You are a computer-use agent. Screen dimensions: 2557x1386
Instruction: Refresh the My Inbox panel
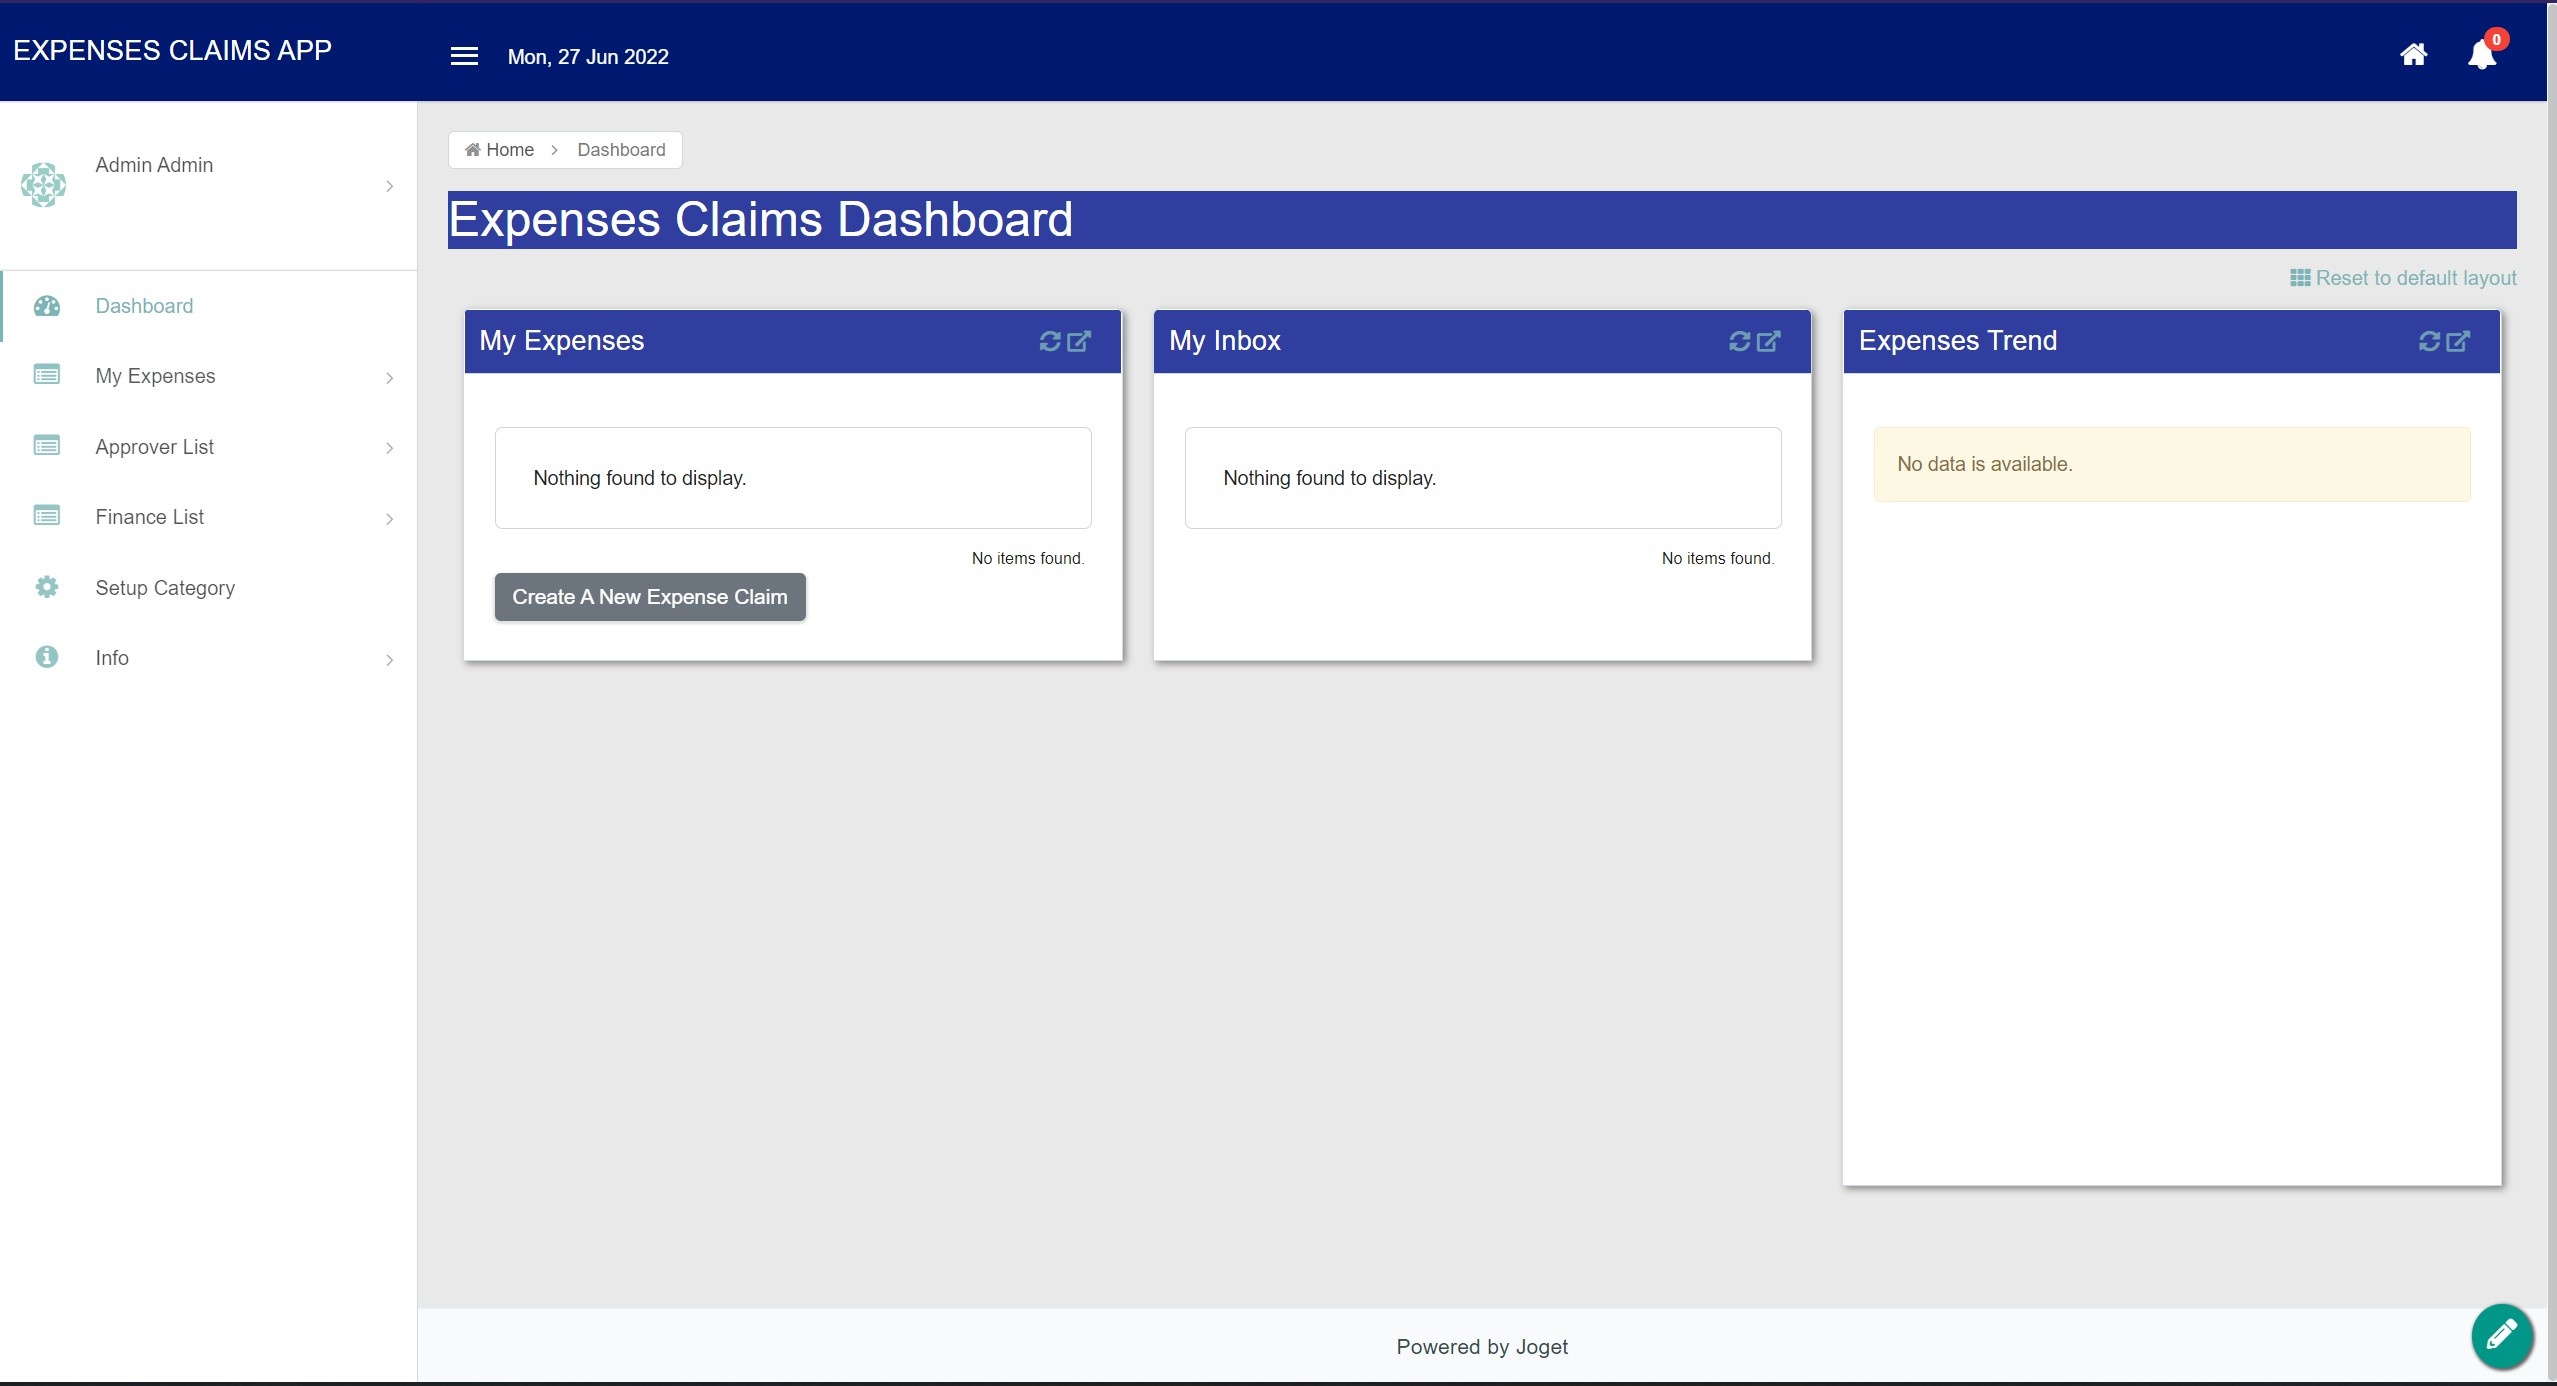(x=1739, y=341)
